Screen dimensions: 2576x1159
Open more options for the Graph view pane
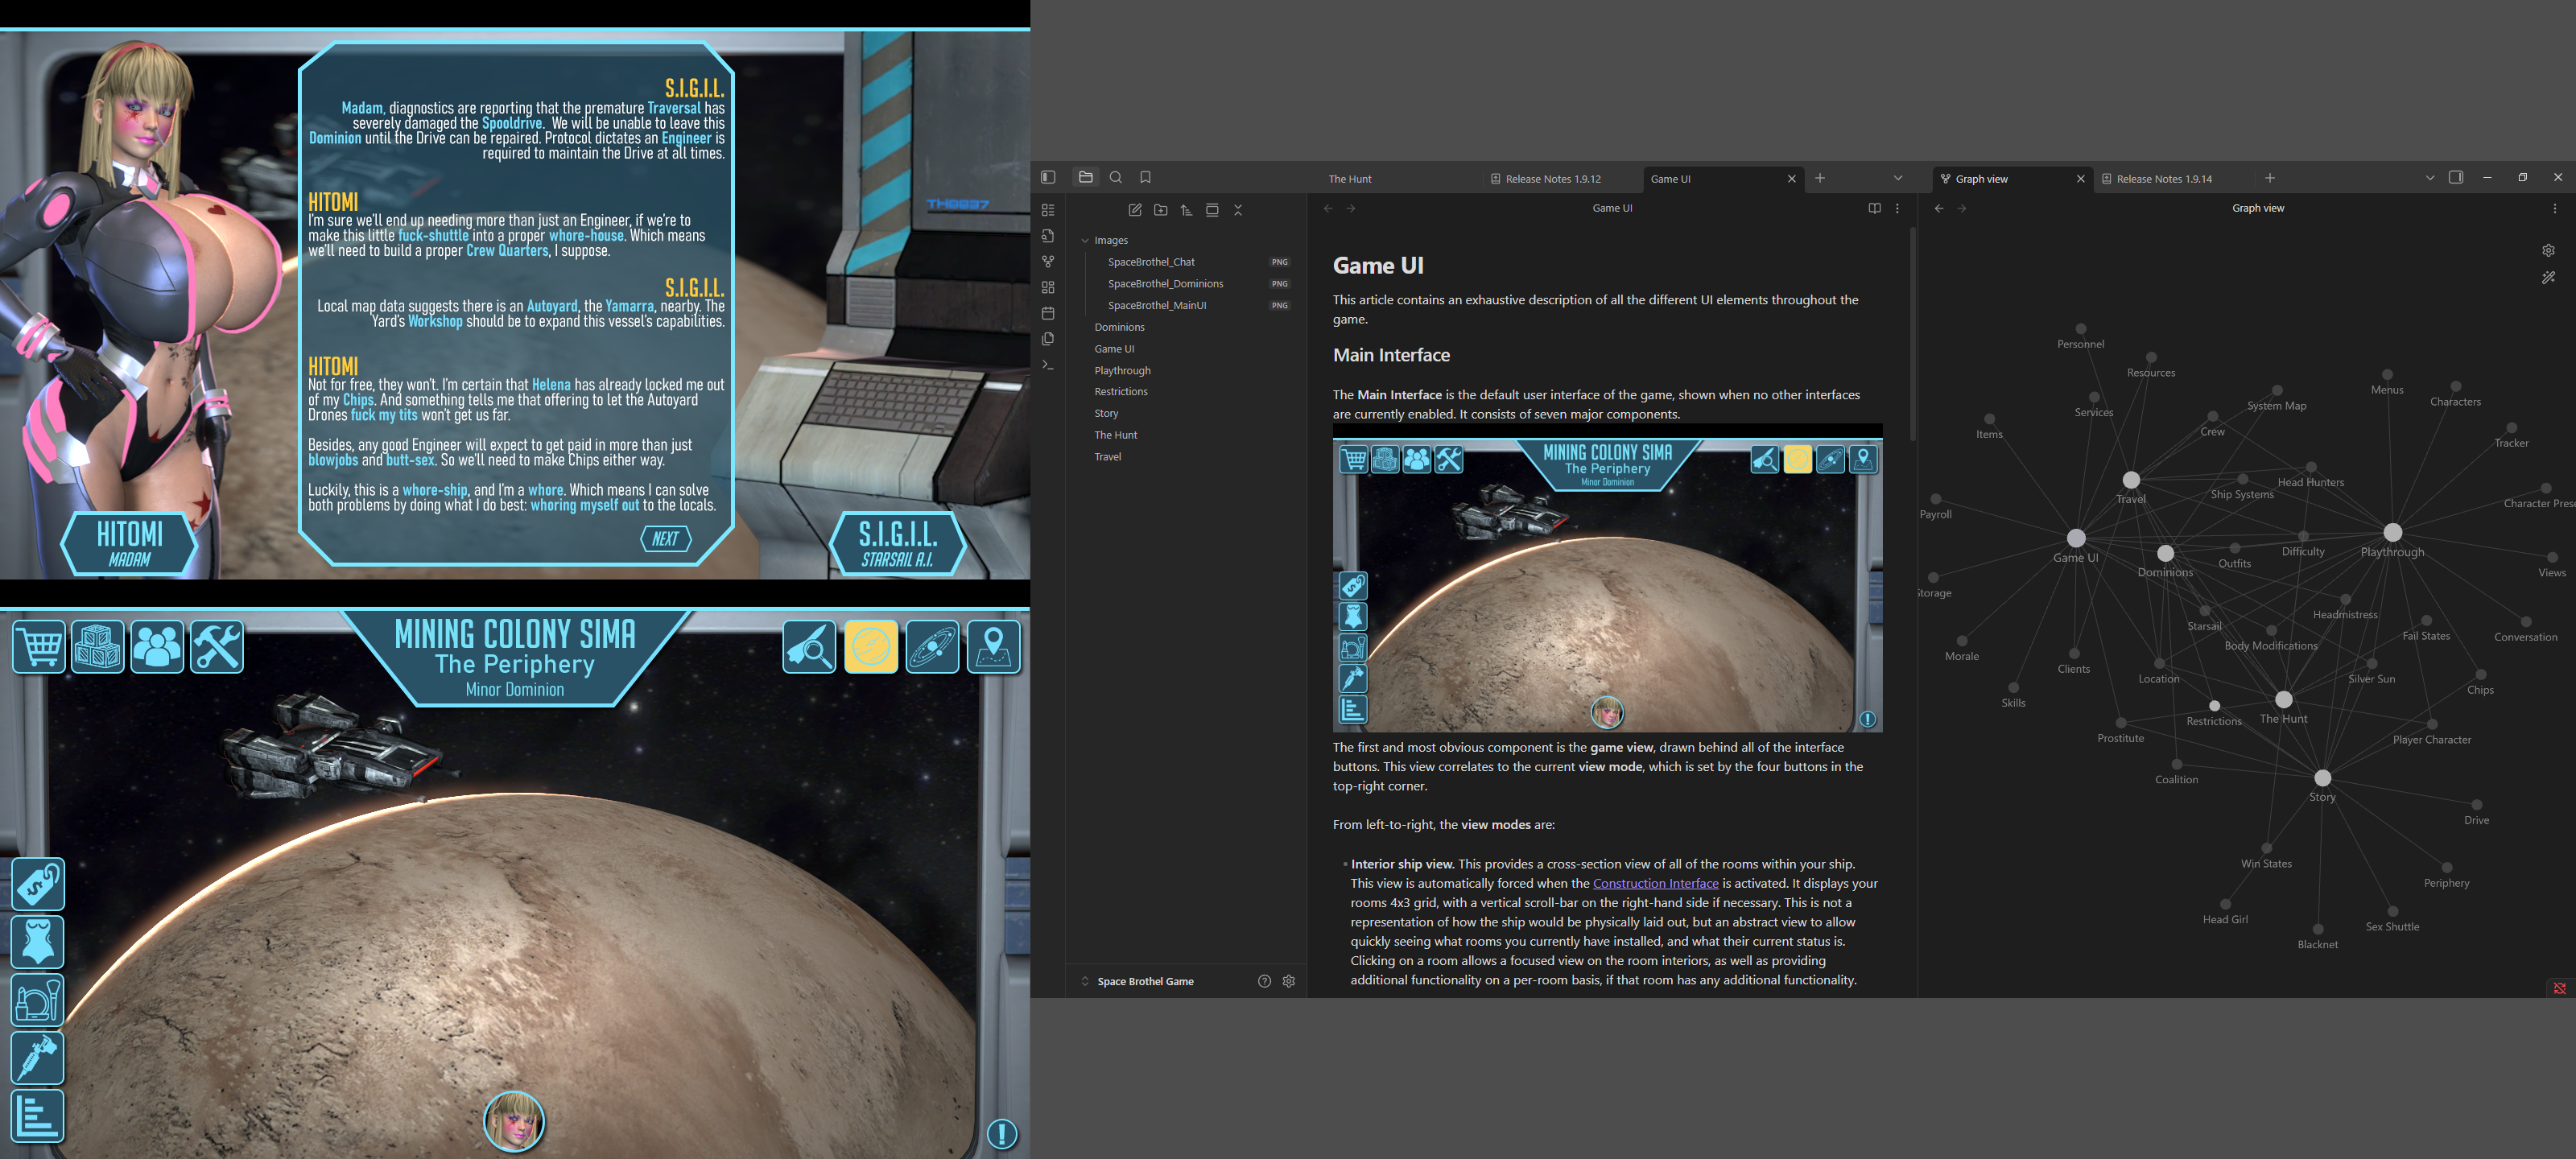(2555, 208)
